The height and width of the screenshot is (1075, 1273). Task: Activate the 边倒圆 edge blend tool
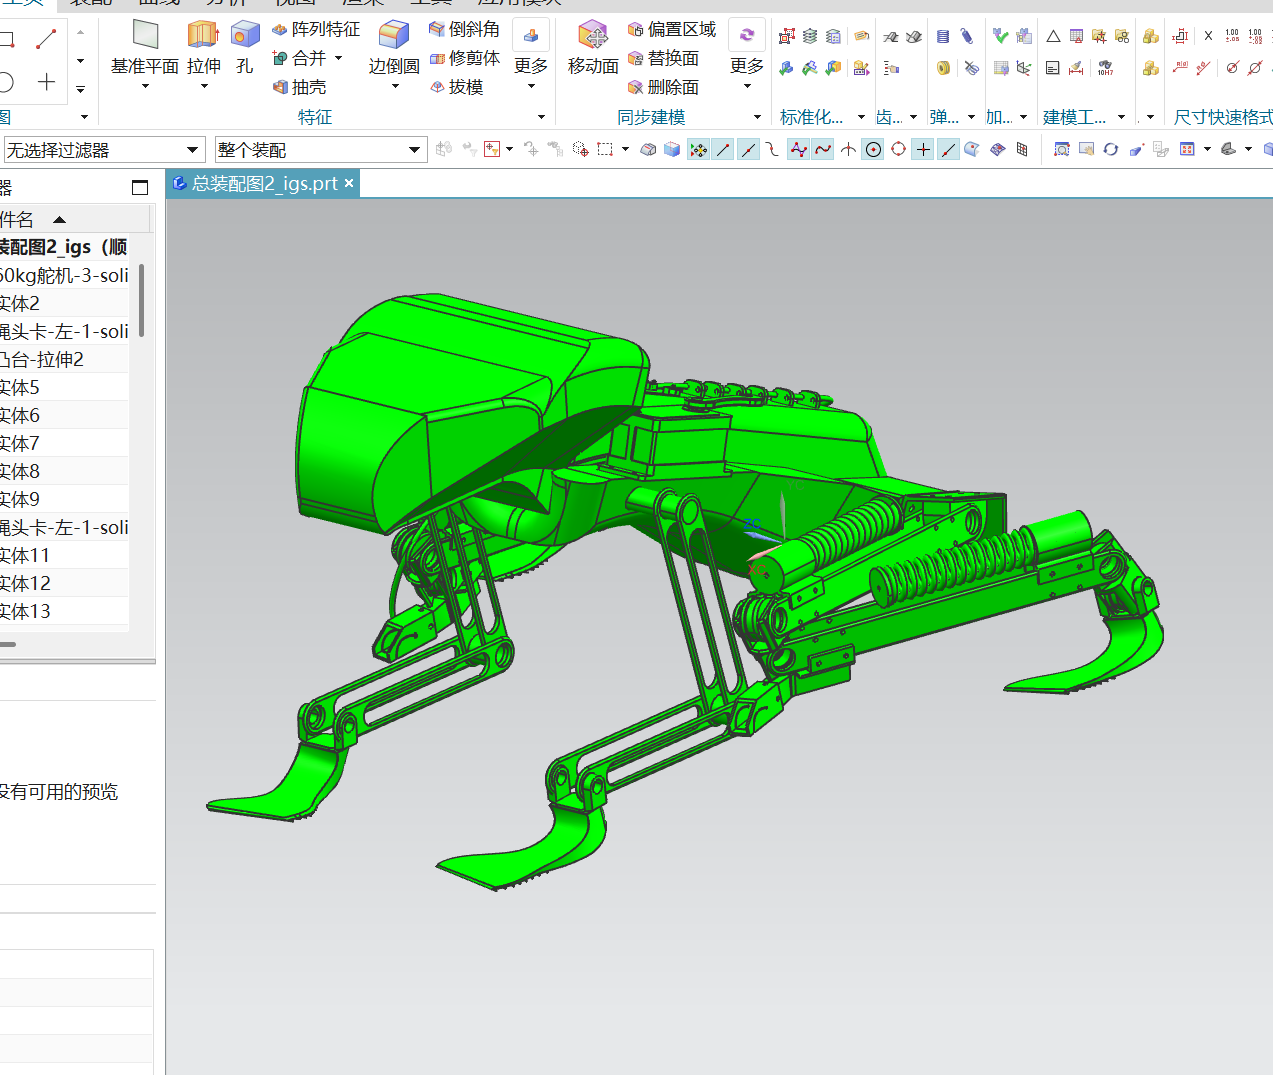click(x=394, y=48)
